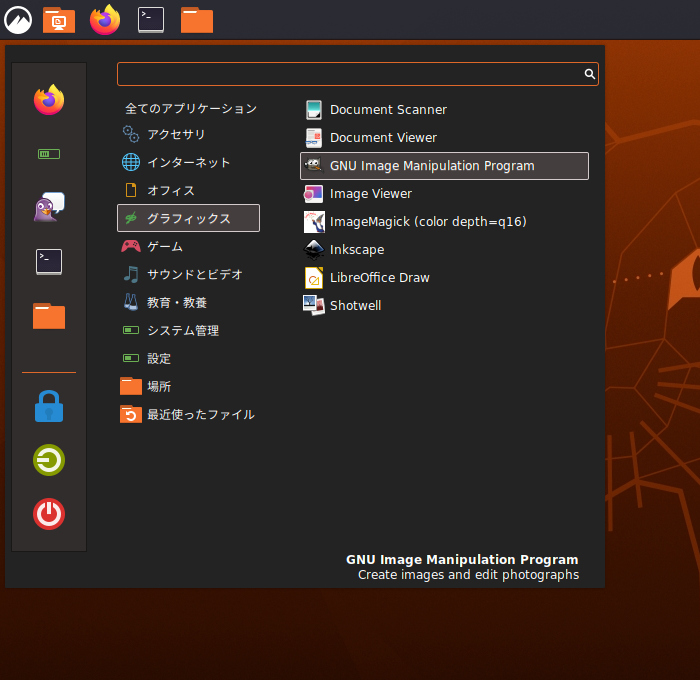
Task: Open the システム管理 category
Action: [x=188, y=330]
